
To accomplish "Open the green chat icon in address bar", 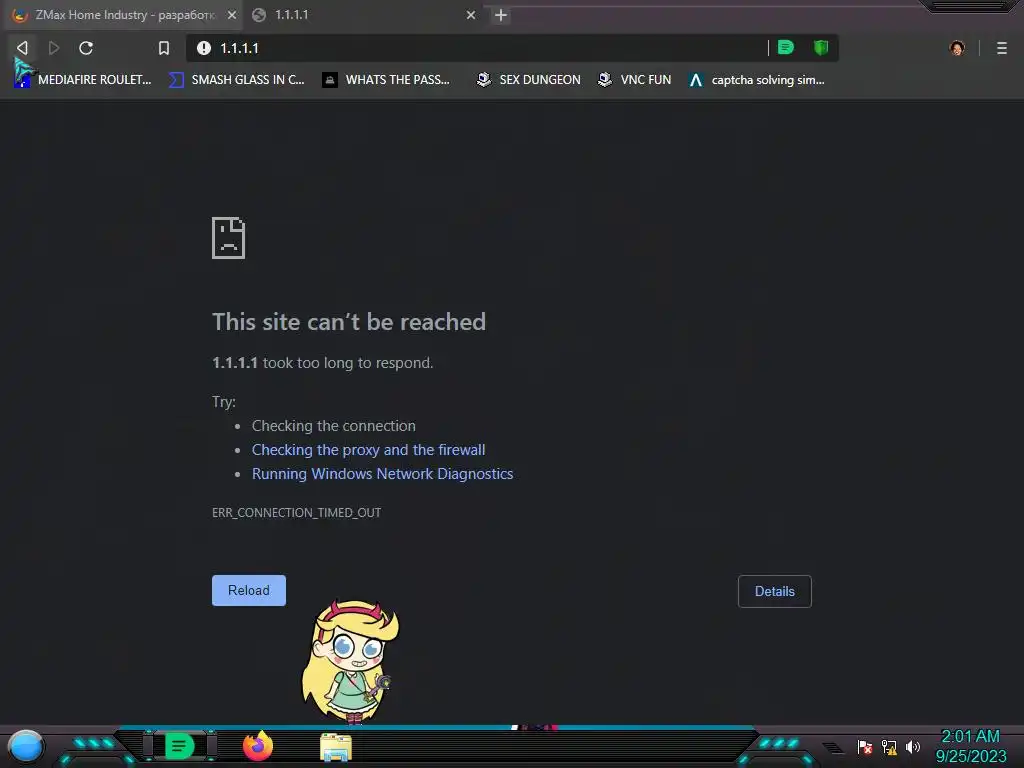I will click(x=786, y=47).
